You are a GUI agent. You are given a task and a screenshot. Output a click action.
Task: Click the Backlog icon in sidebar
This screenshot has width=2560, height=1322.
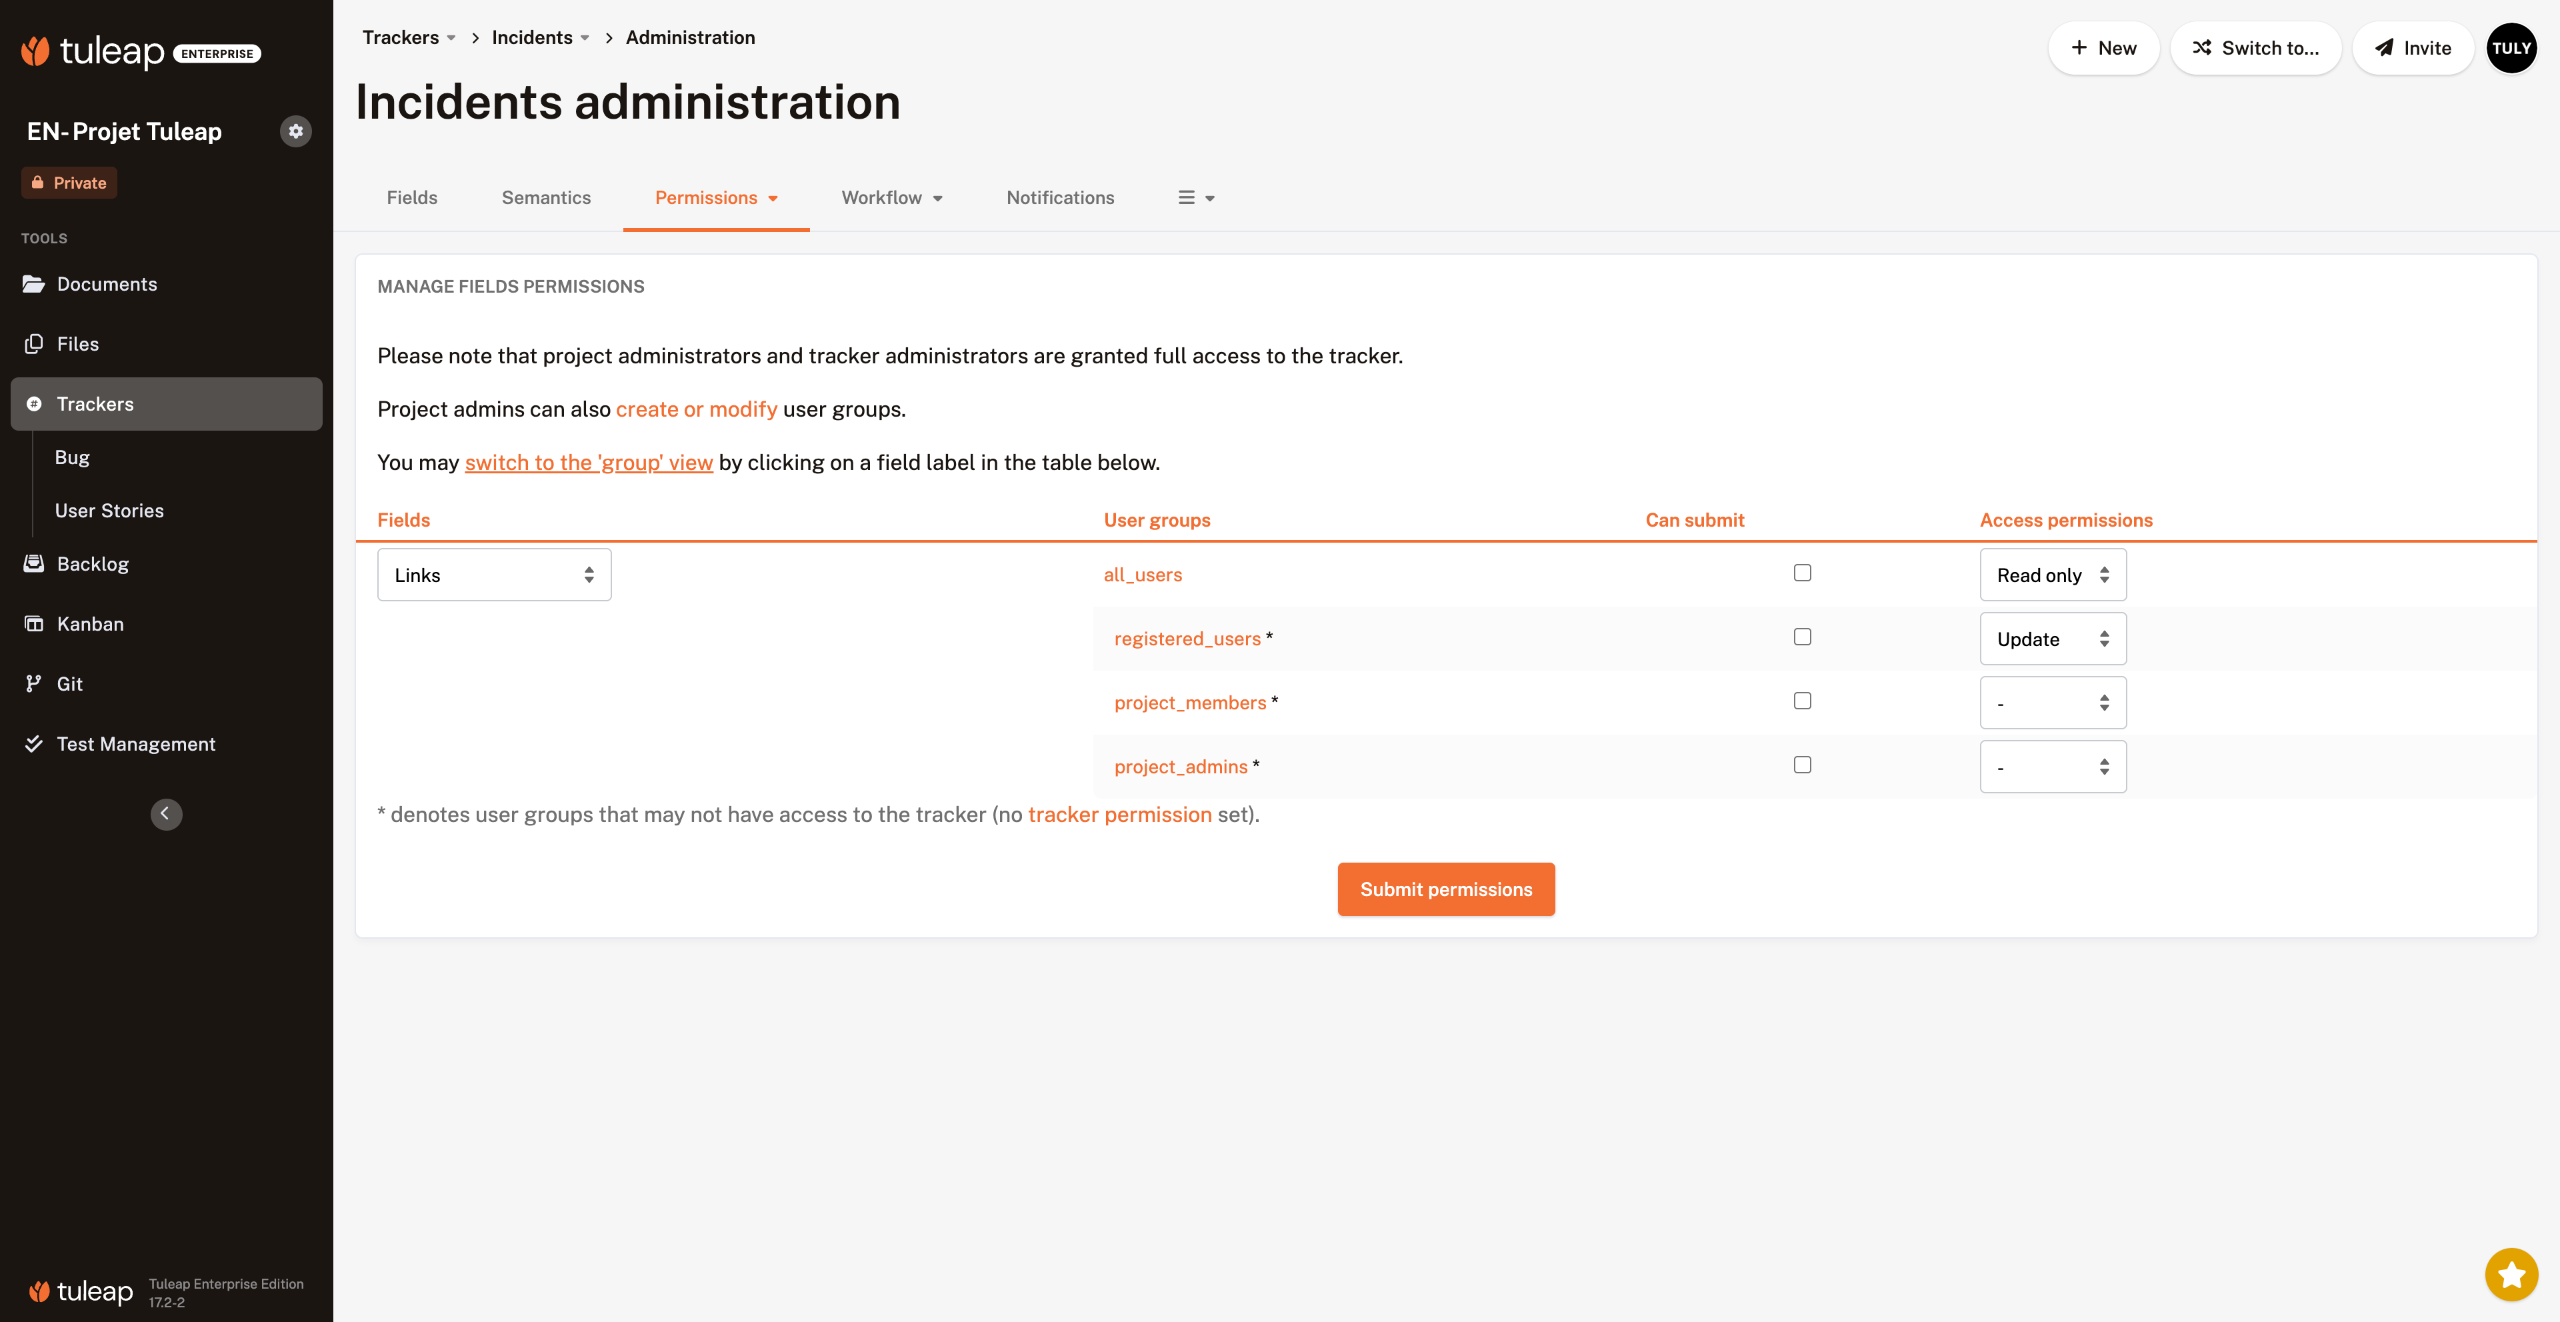click(34, 564)
